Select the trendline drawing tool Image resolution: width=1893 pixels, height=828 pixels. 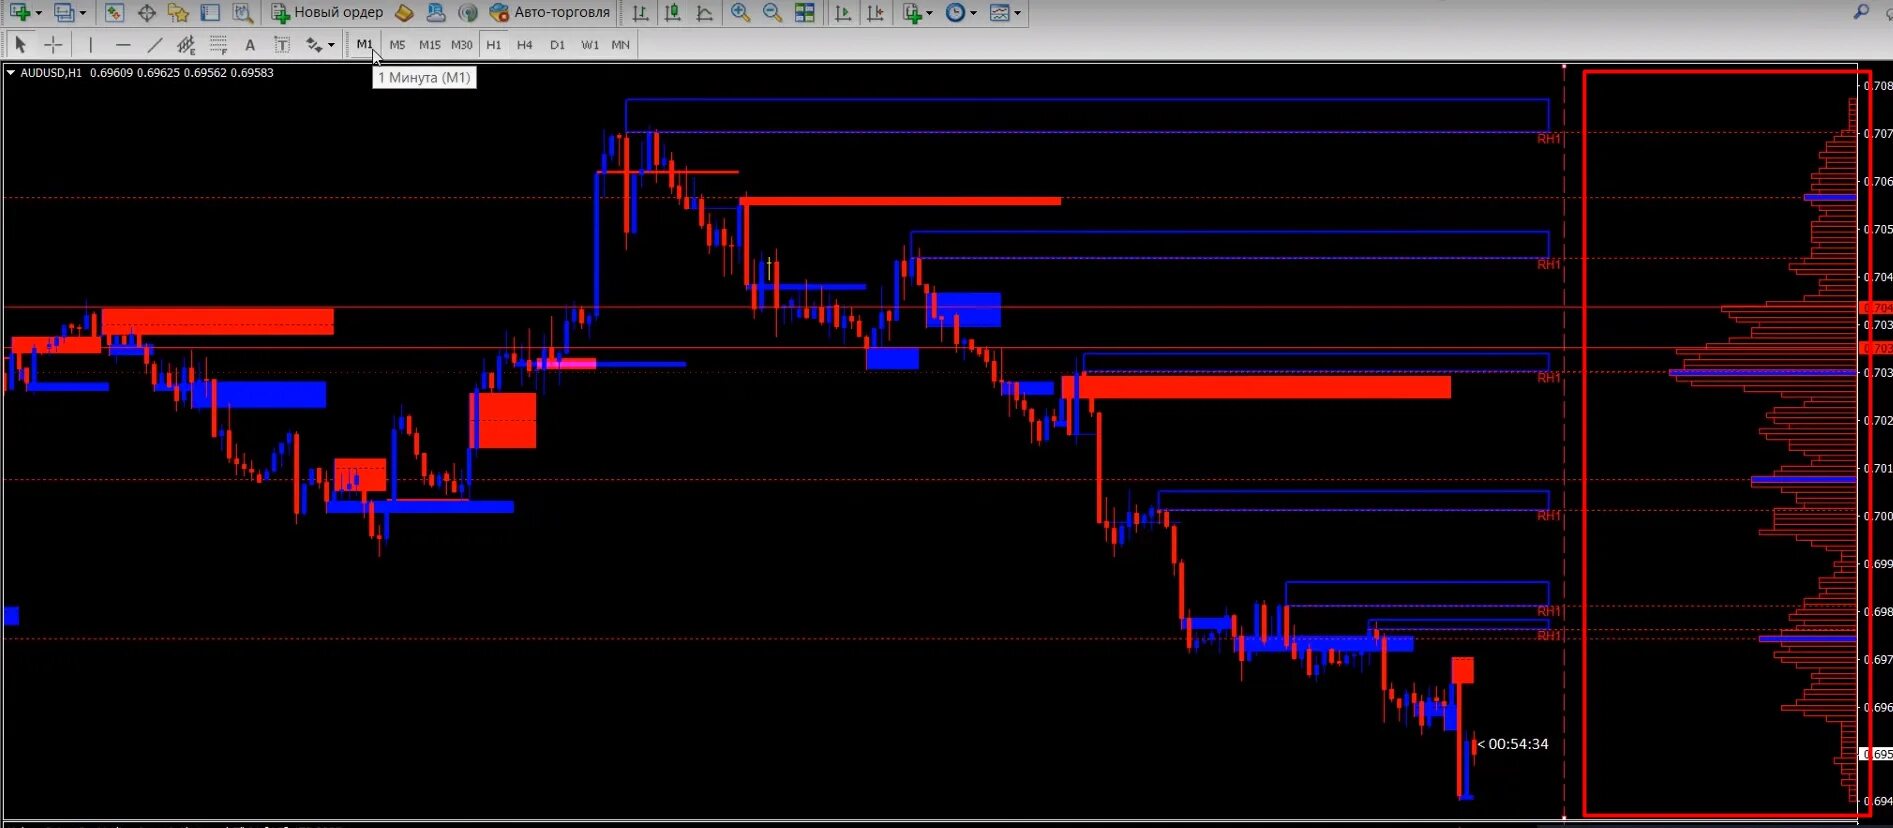coord(154,45)
